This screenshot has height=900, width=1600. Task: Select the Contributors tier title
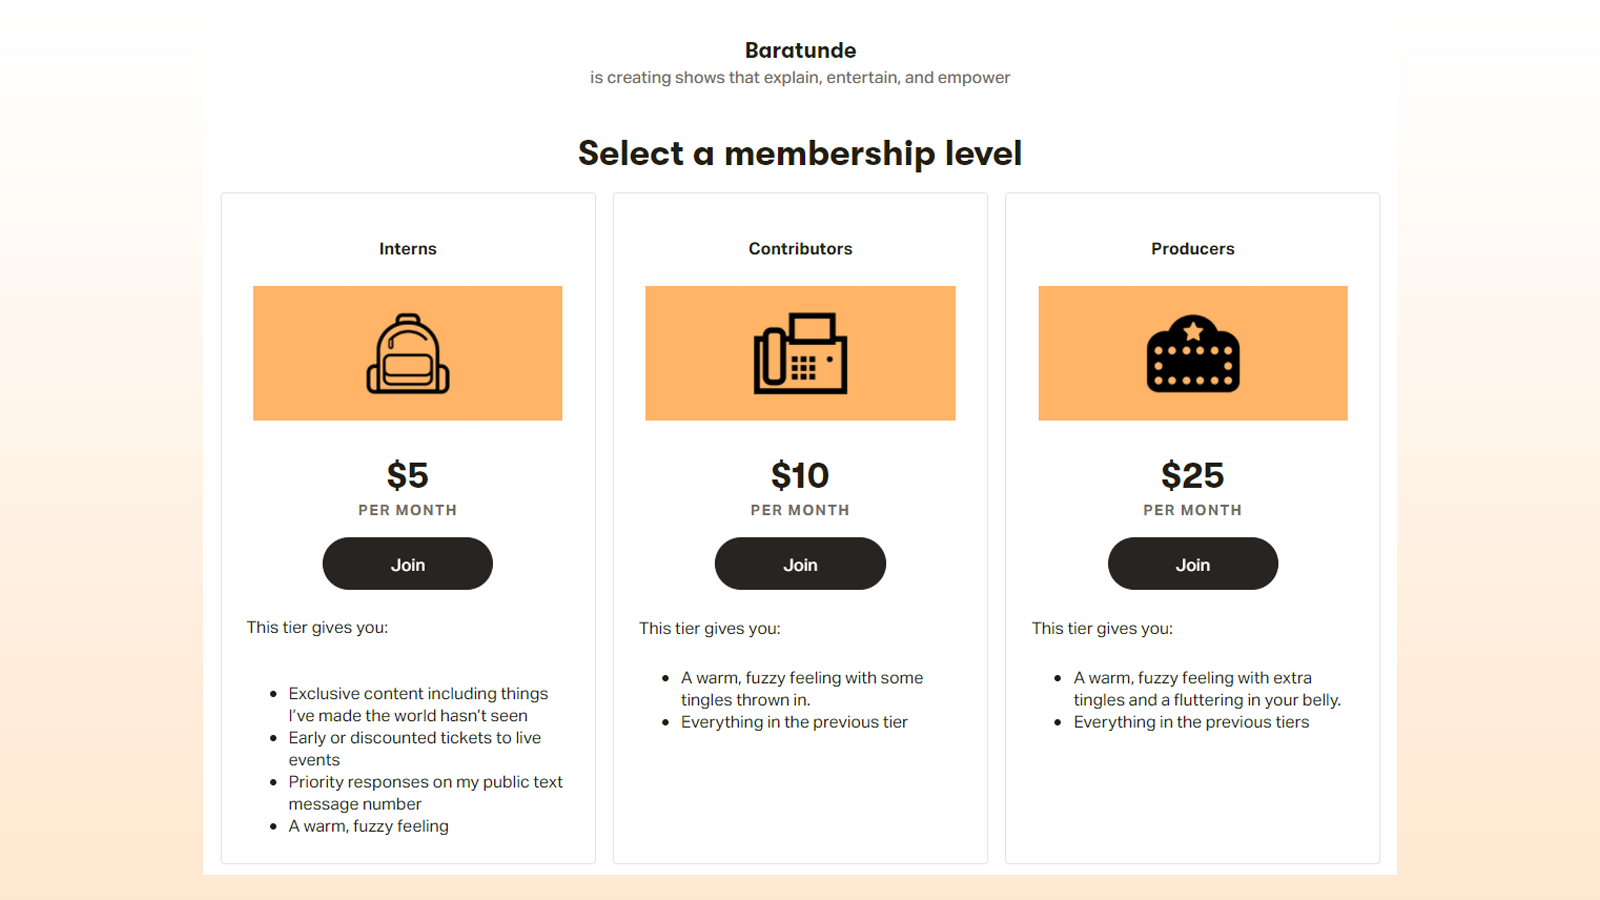coord(800,249)
